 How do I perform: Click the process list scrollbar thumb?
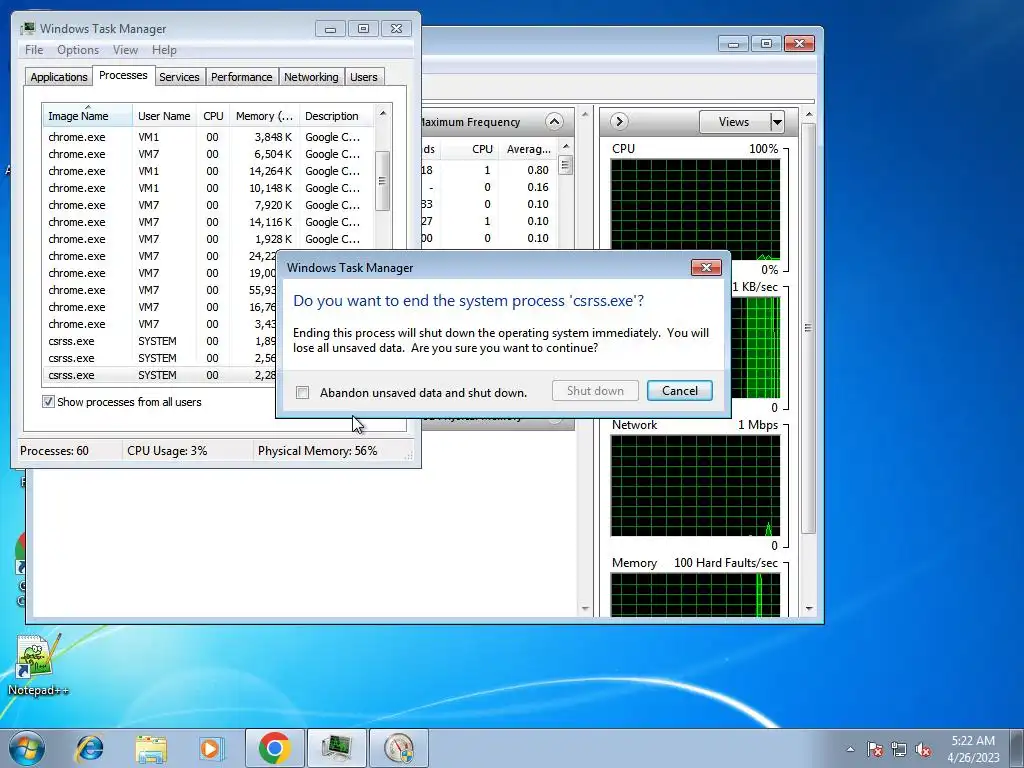click(x=383, y=181)
